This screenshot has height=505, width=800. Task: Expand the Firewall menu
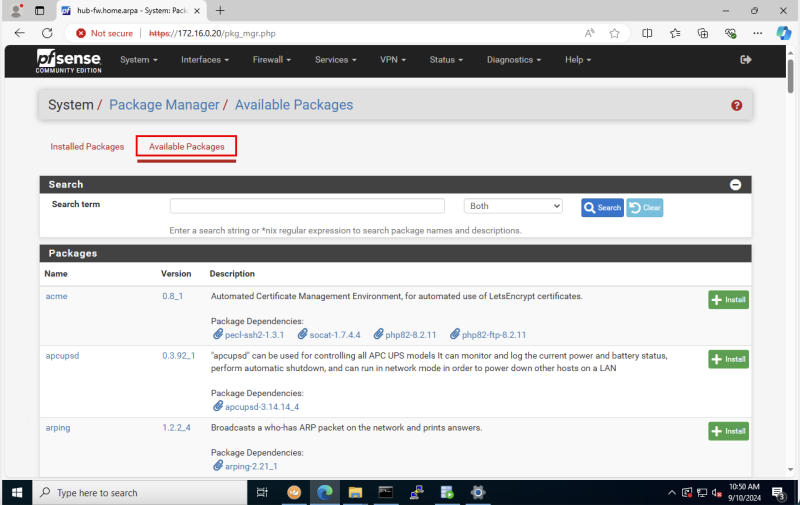point(271,60)
